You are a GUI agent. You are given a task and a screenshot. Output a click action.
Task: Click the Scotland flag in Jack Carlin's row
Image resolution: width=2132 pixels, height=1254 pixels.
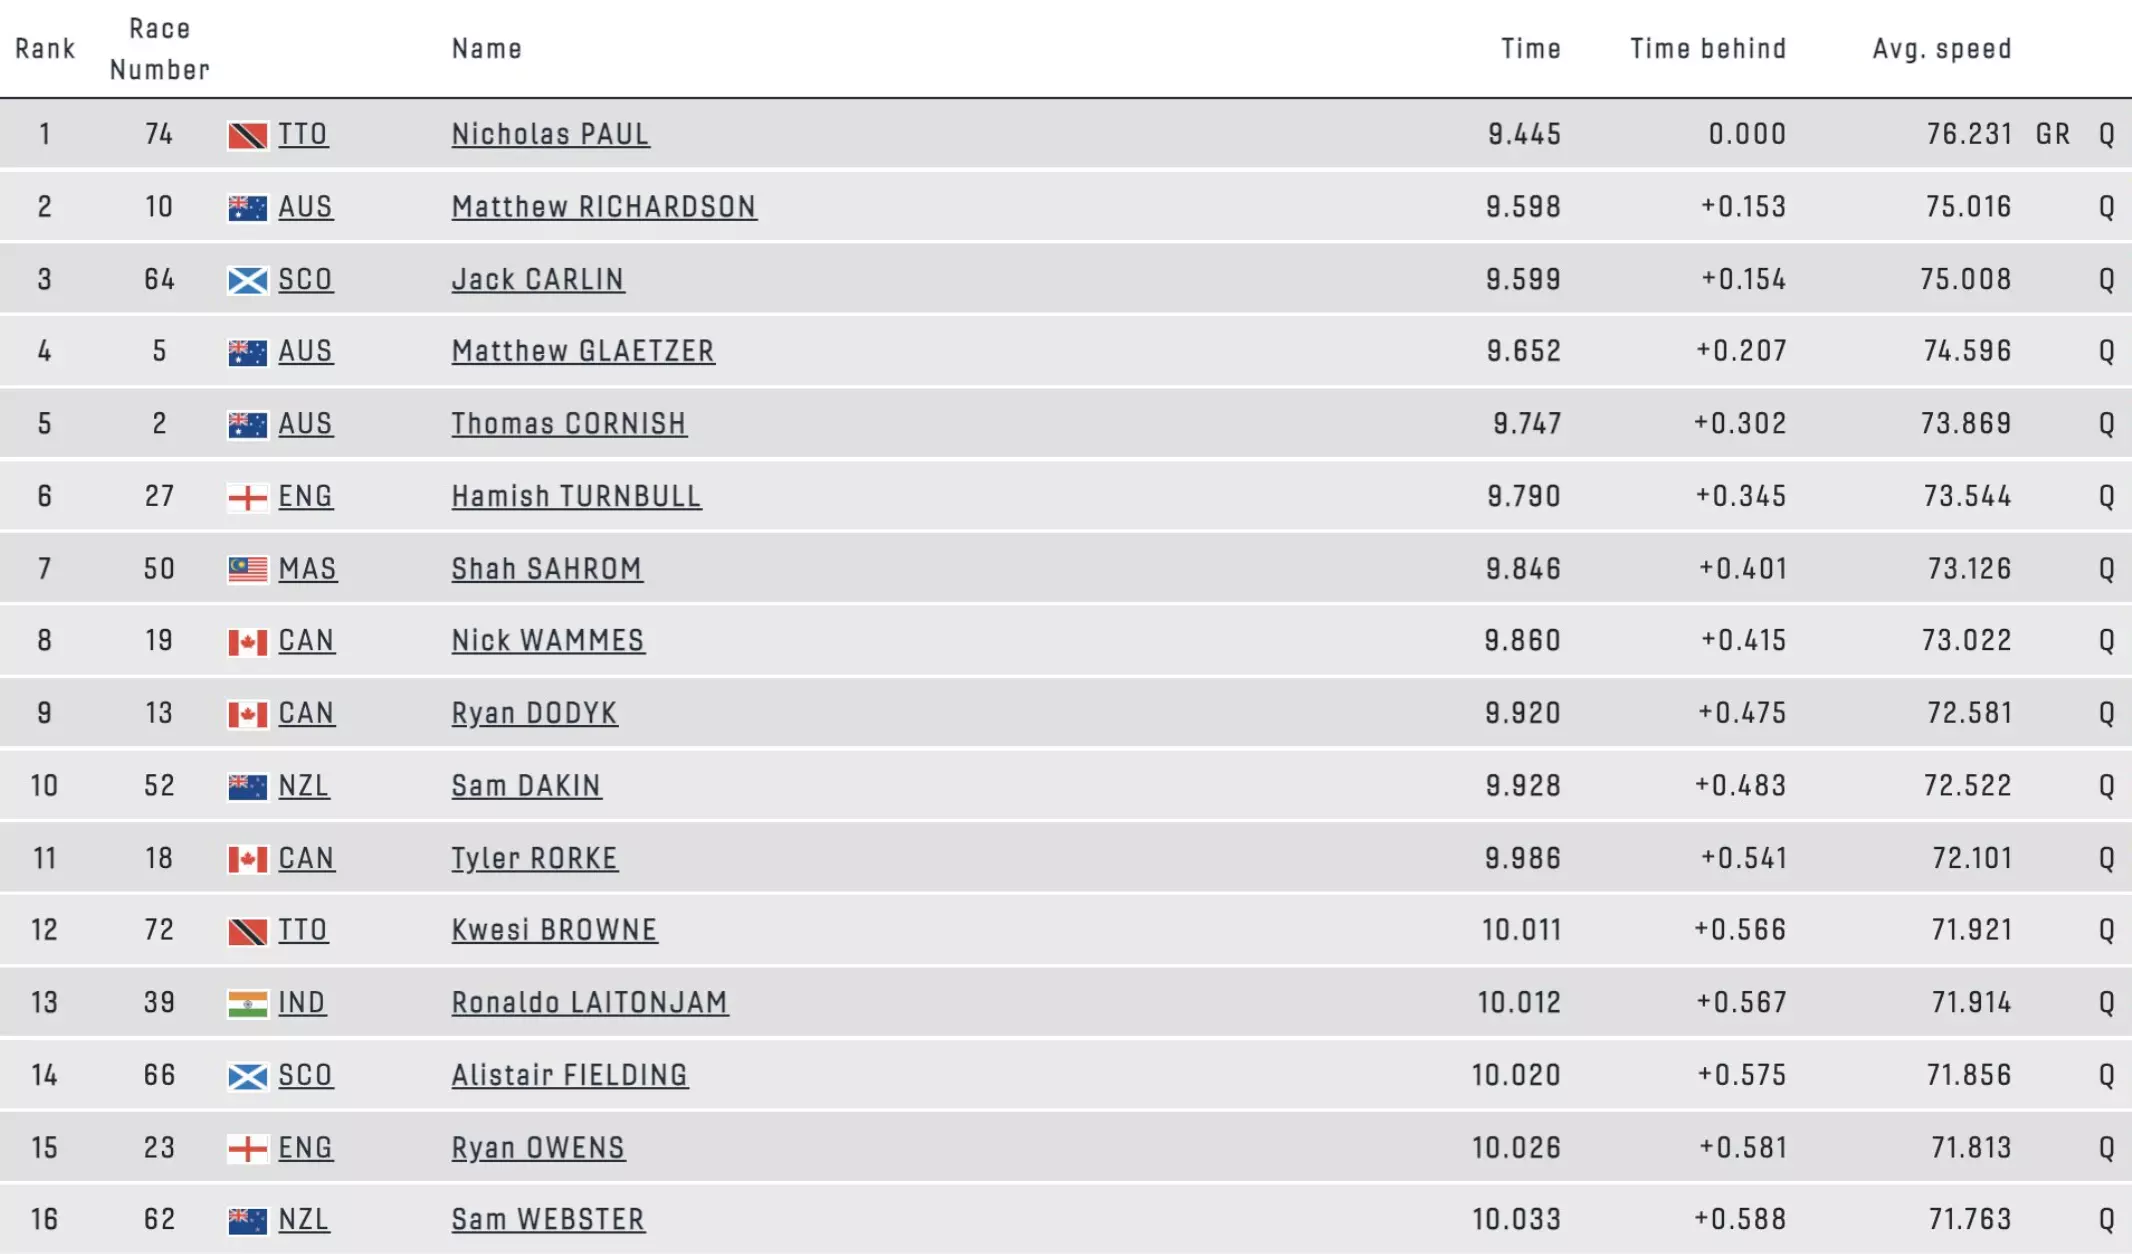click(247, 280)
